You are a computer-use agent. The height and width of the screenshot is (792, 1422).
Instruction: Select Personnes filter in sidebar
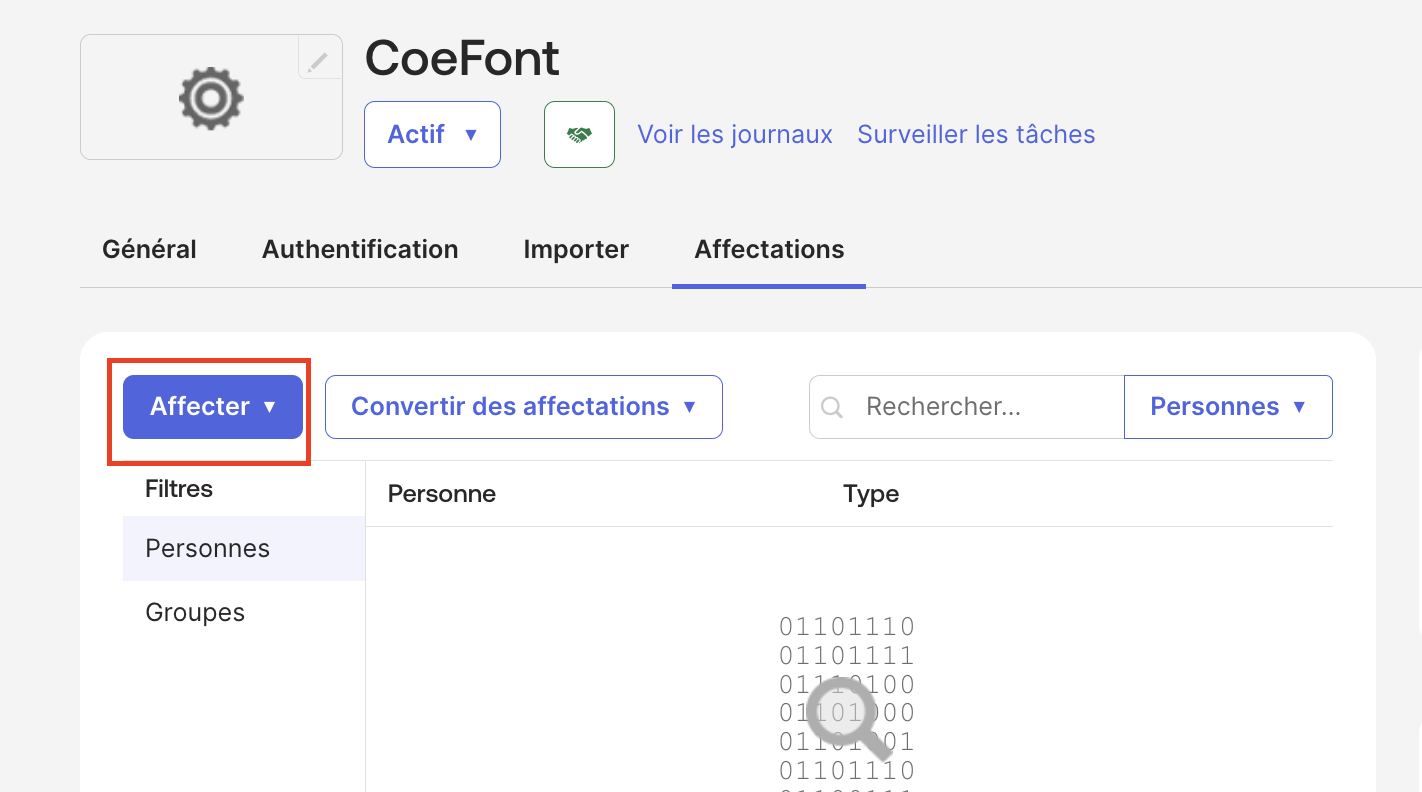coord(244,549)
